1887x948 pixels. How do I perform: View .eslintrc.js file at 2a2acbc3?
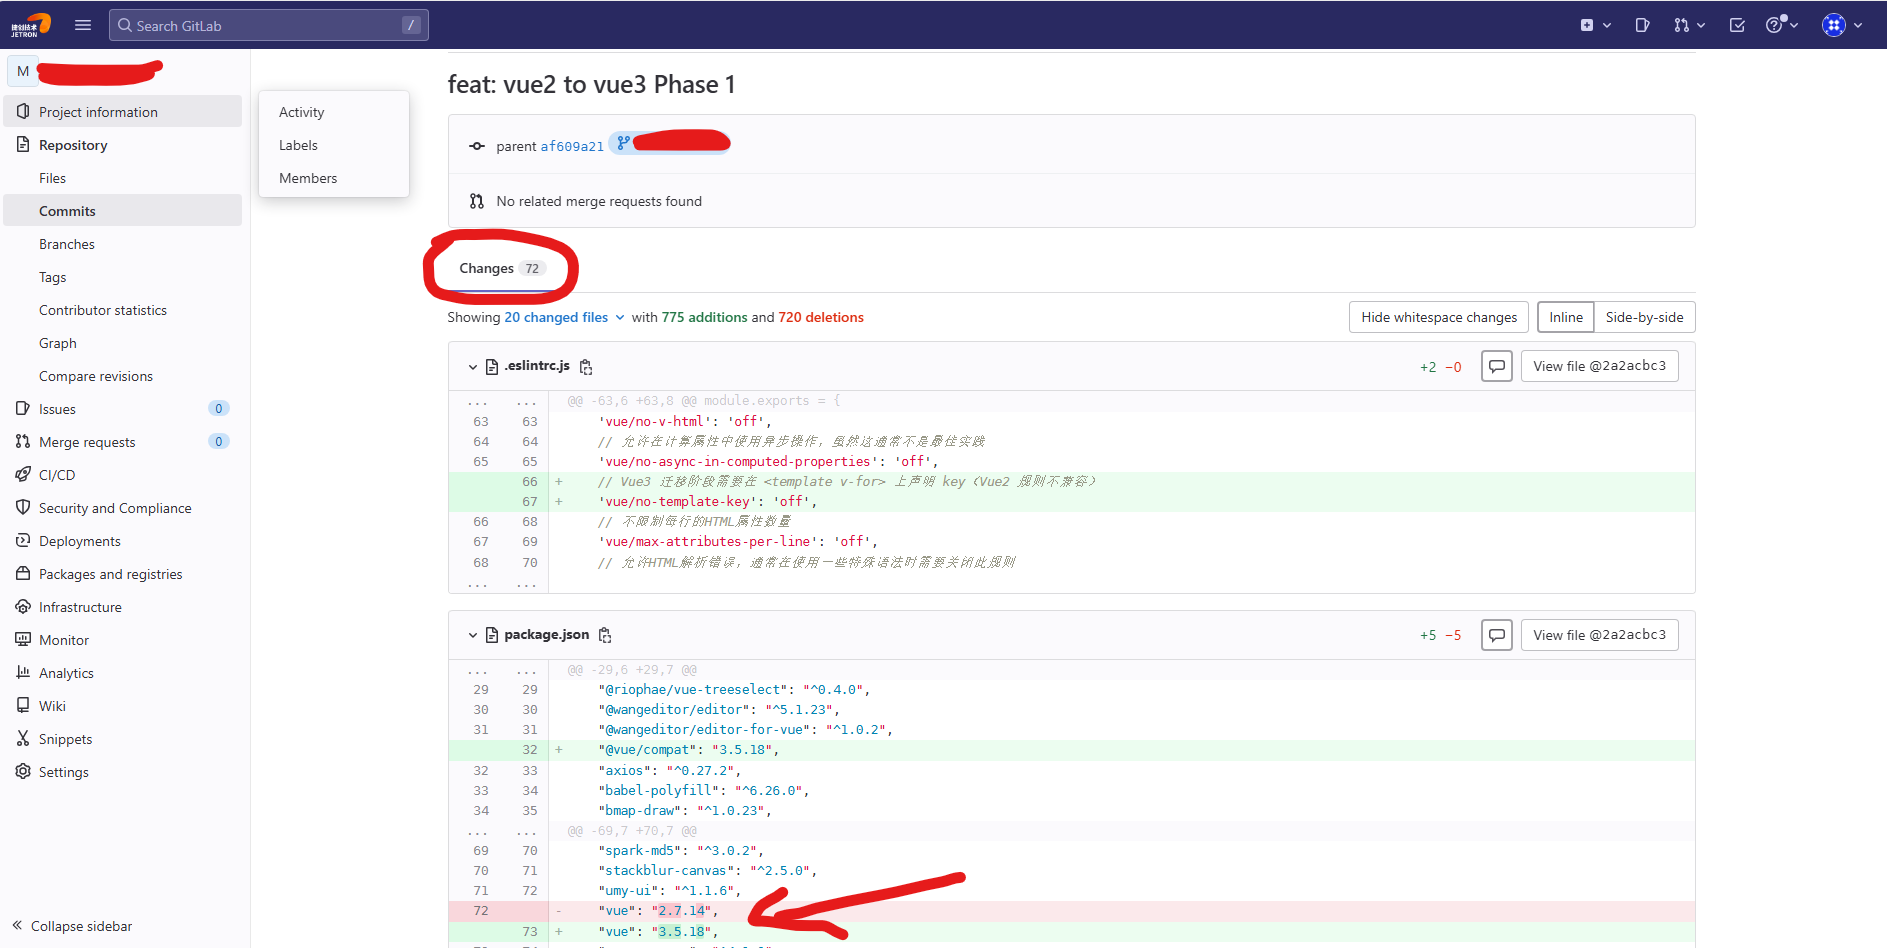tap(1599, 366)
